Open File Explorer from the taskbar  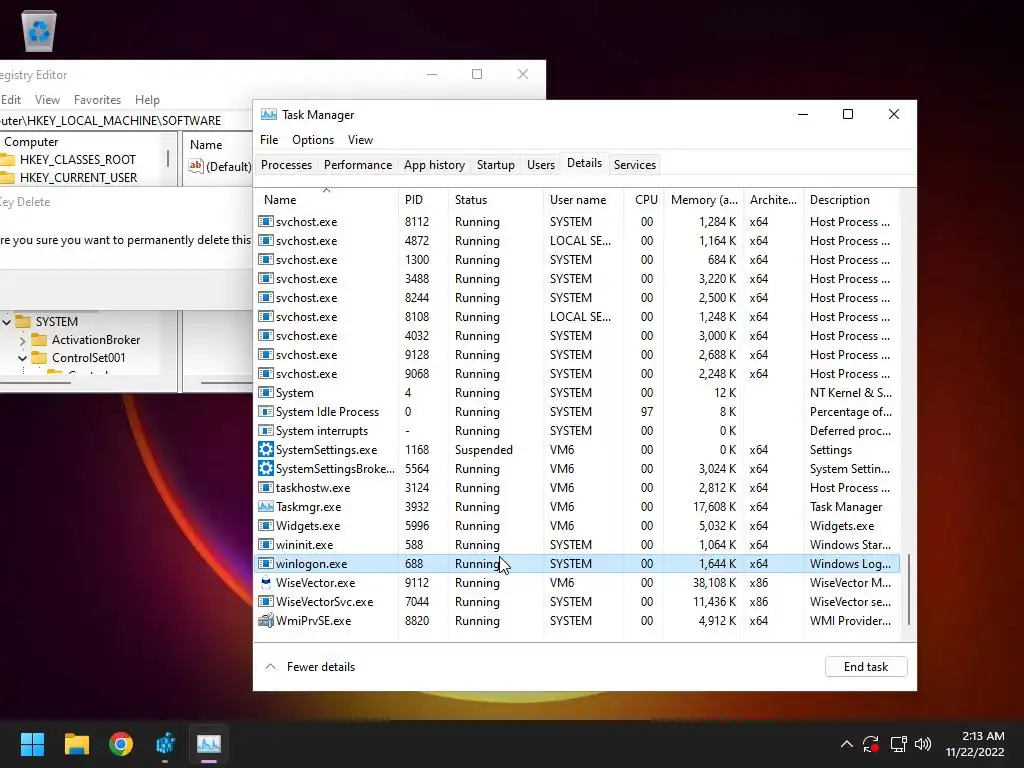click(76, 744)
